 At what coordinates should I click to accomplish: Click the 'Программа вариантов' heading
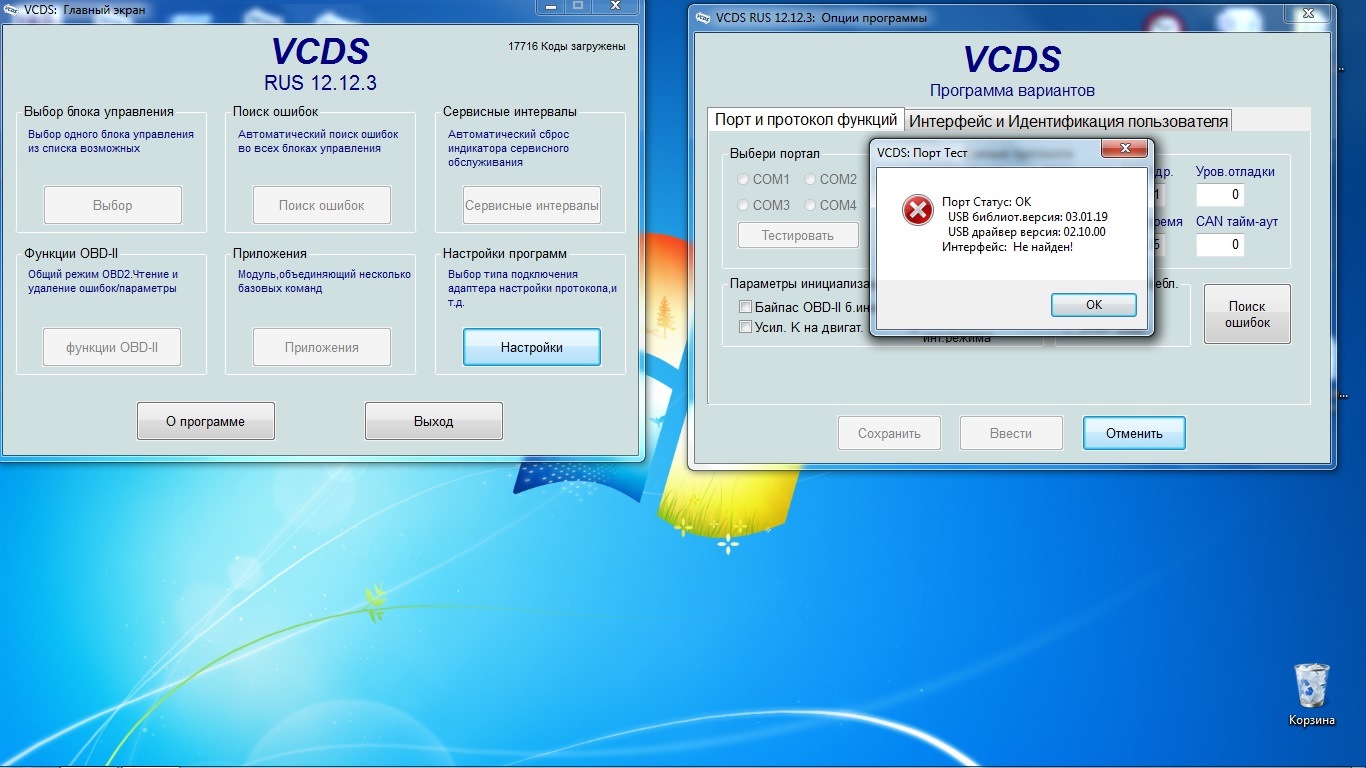1012,90
